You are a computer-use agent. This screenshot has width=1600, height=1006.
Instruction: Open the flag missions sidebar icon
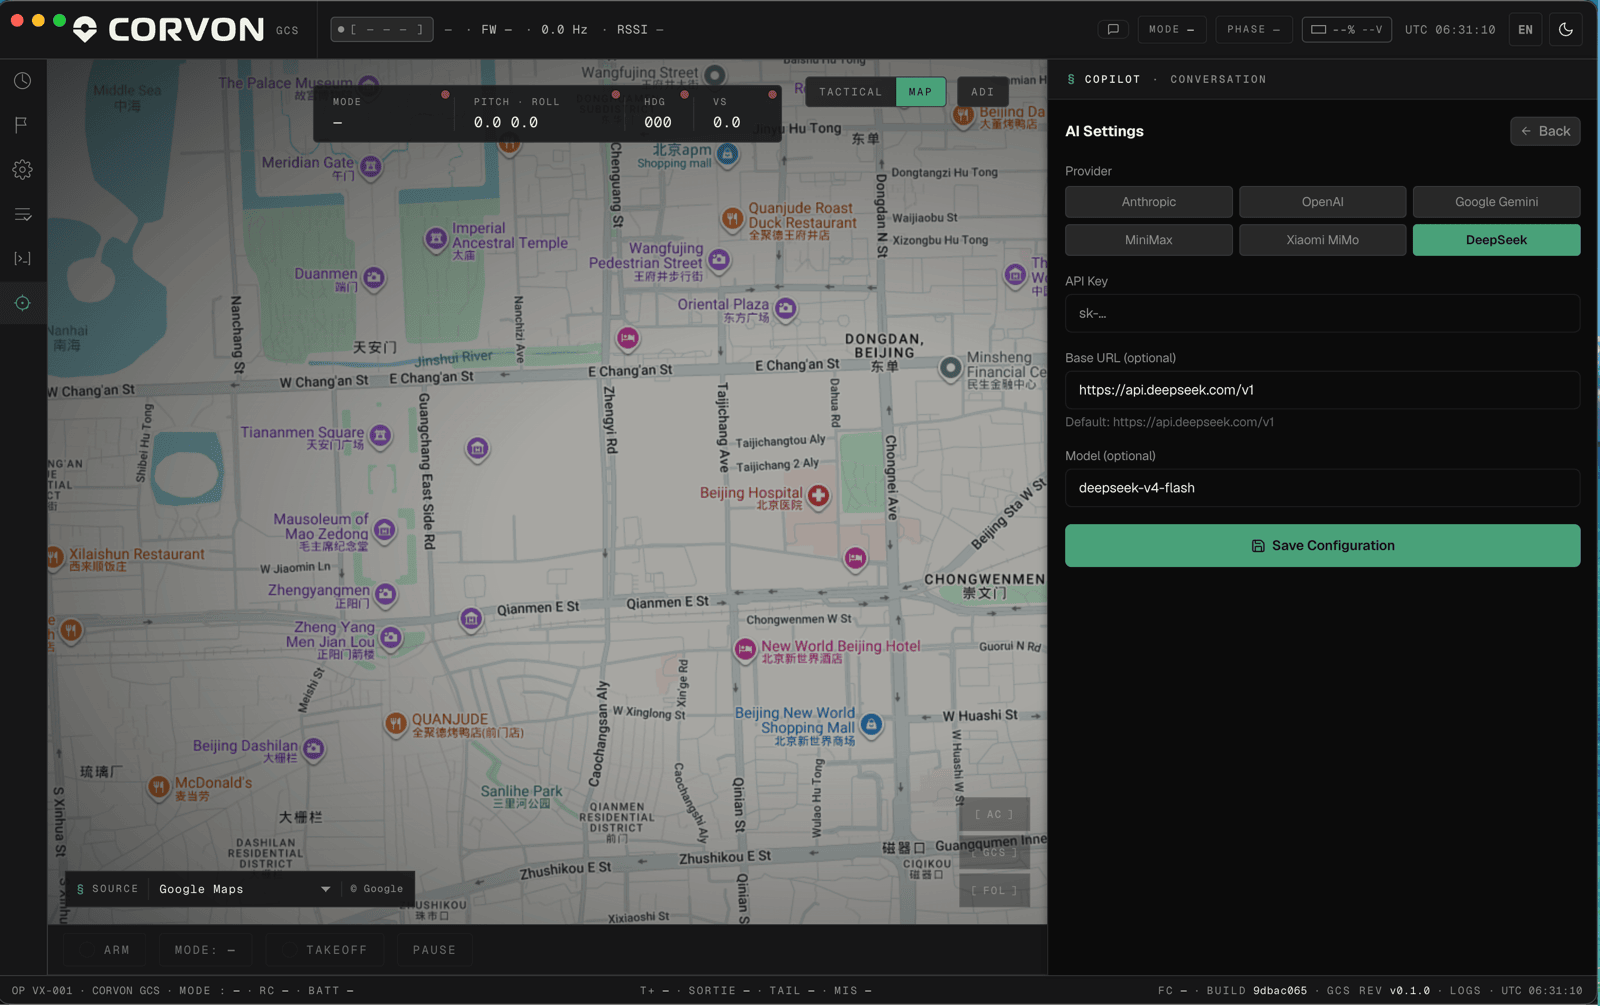click(22, 125)
